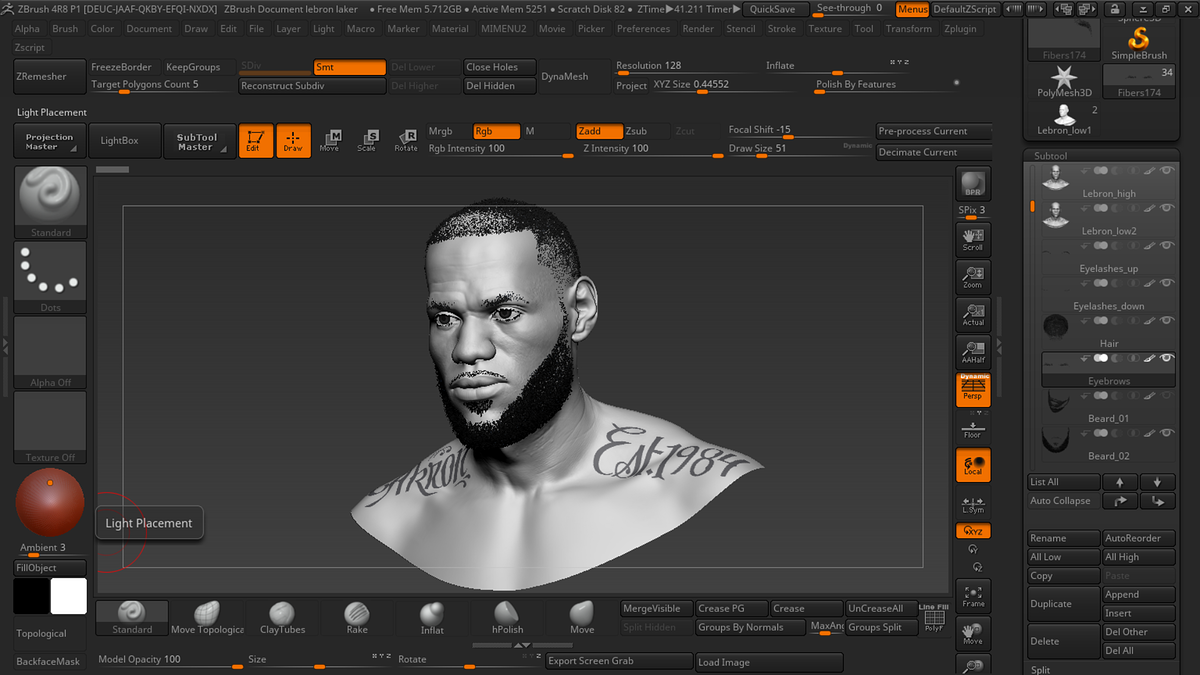Image resolution: width=1200 pixels, height=675 pixels.
Task: Activate Edit mode button
Action: [x=255, y=141]
